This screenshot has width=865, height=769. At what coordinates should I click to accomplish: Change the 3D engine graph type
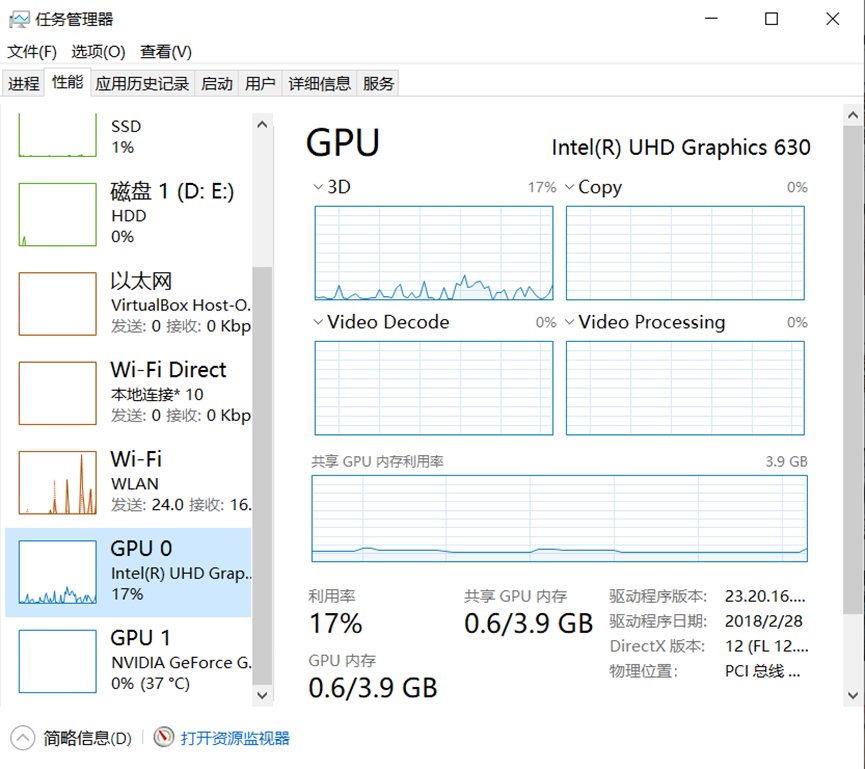click(318, 187)
